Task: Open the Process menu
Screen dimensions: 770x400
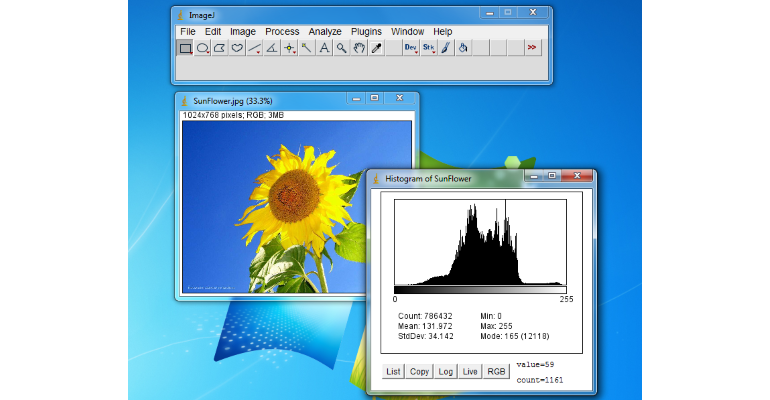Action: [282, 31]
